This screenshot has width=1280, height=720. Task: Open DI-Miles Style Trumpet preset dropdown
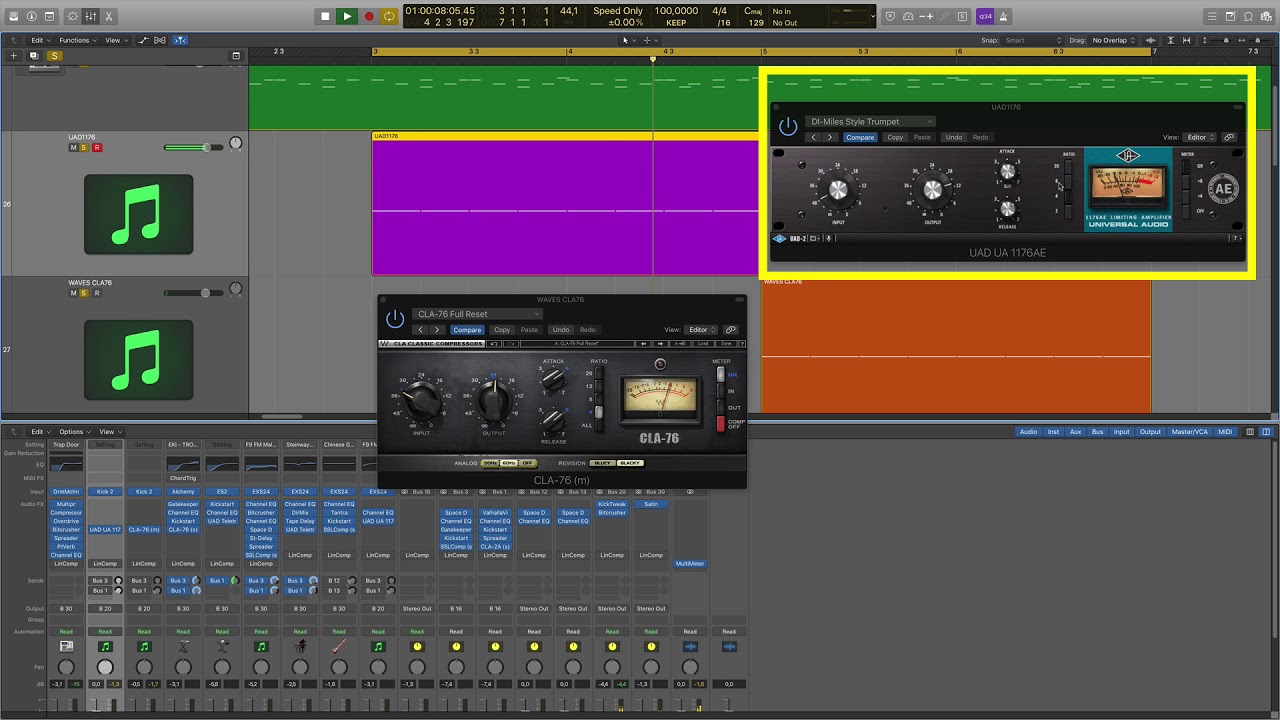(870, 122)
